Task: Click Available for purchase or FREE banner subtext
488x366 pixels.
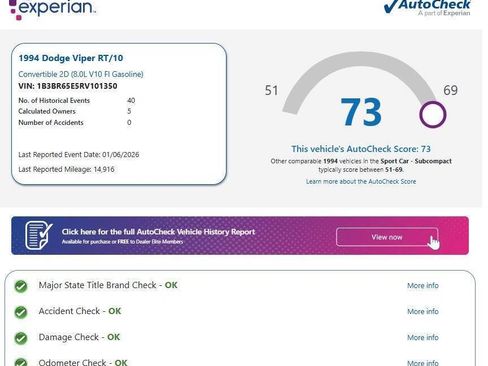Action: click(122, 242)
